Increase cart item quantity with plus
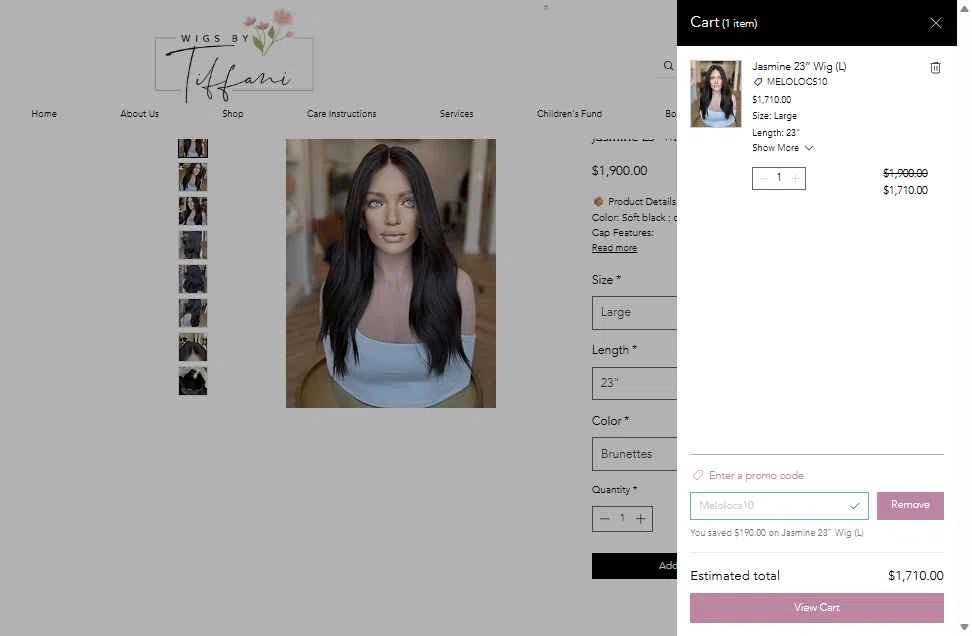Image resolution: width=972 pixels, height=636 pixels. [795, 179]
